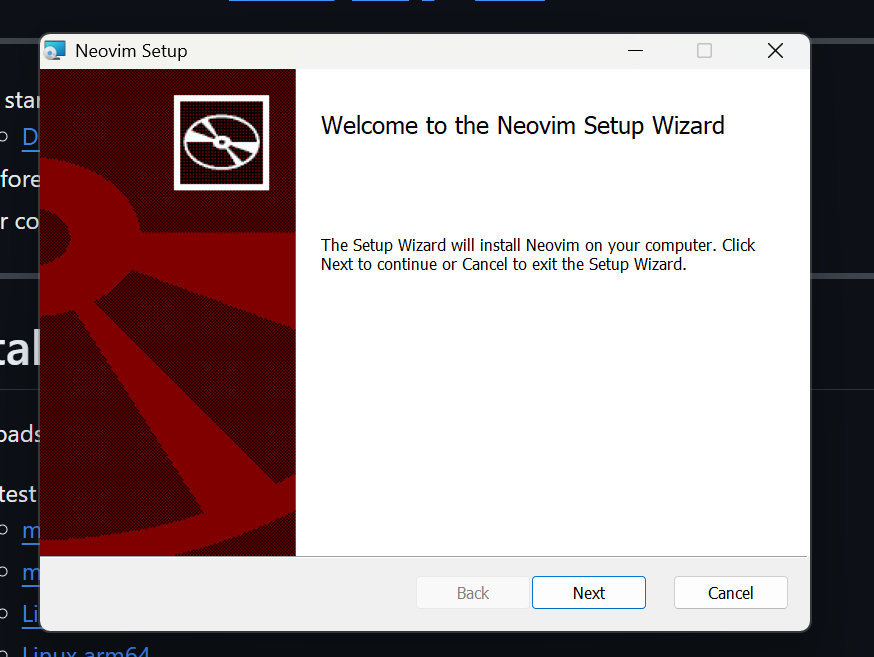Cancel the Neovim Setup Wizard

click(730, 592)
